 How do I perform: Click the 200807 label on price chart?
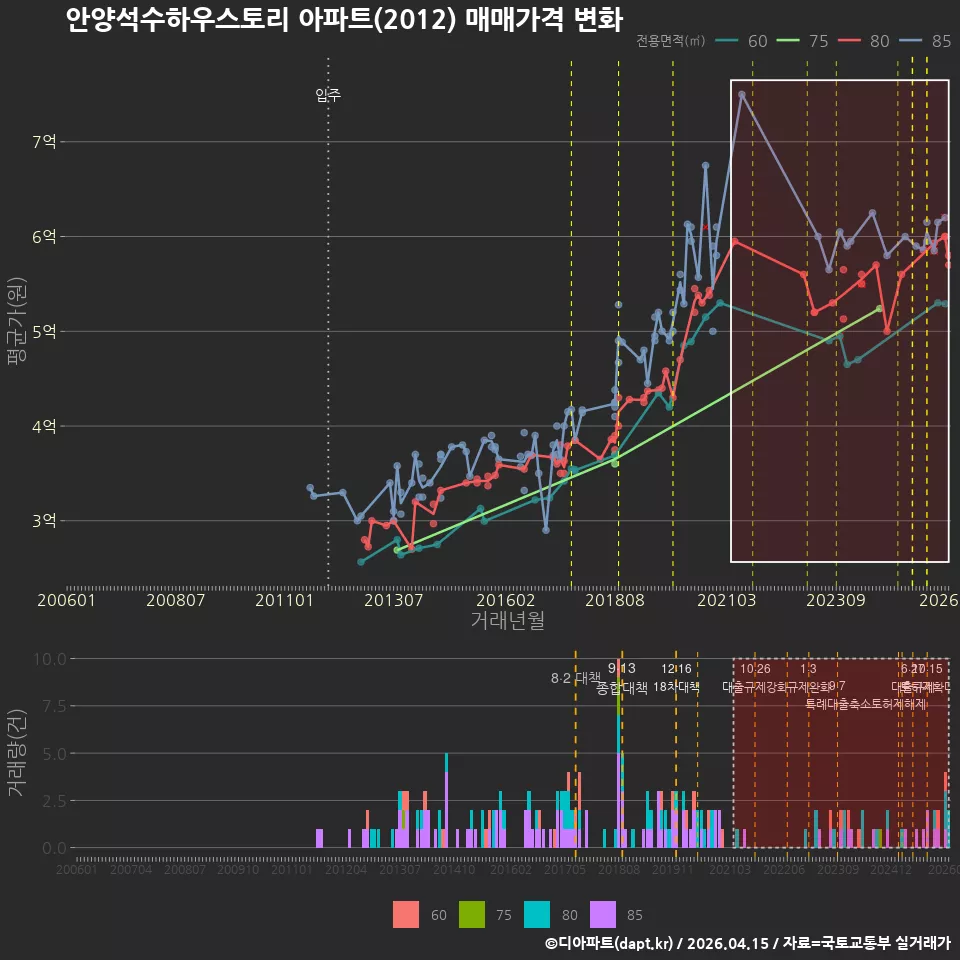click(x=176, y=600)
